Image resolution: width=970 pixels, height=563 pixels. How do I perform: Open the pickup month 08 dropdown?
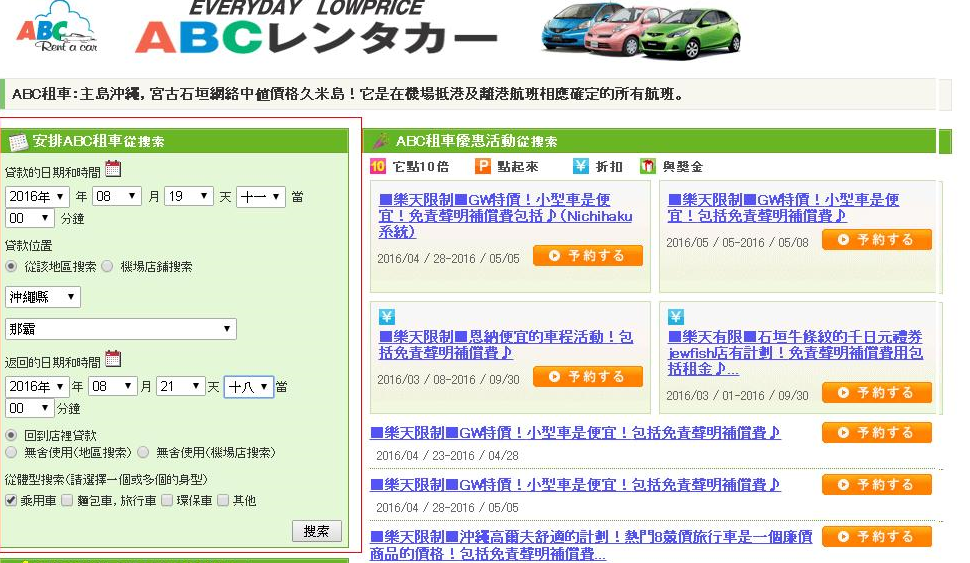click(x=116, y=197)
